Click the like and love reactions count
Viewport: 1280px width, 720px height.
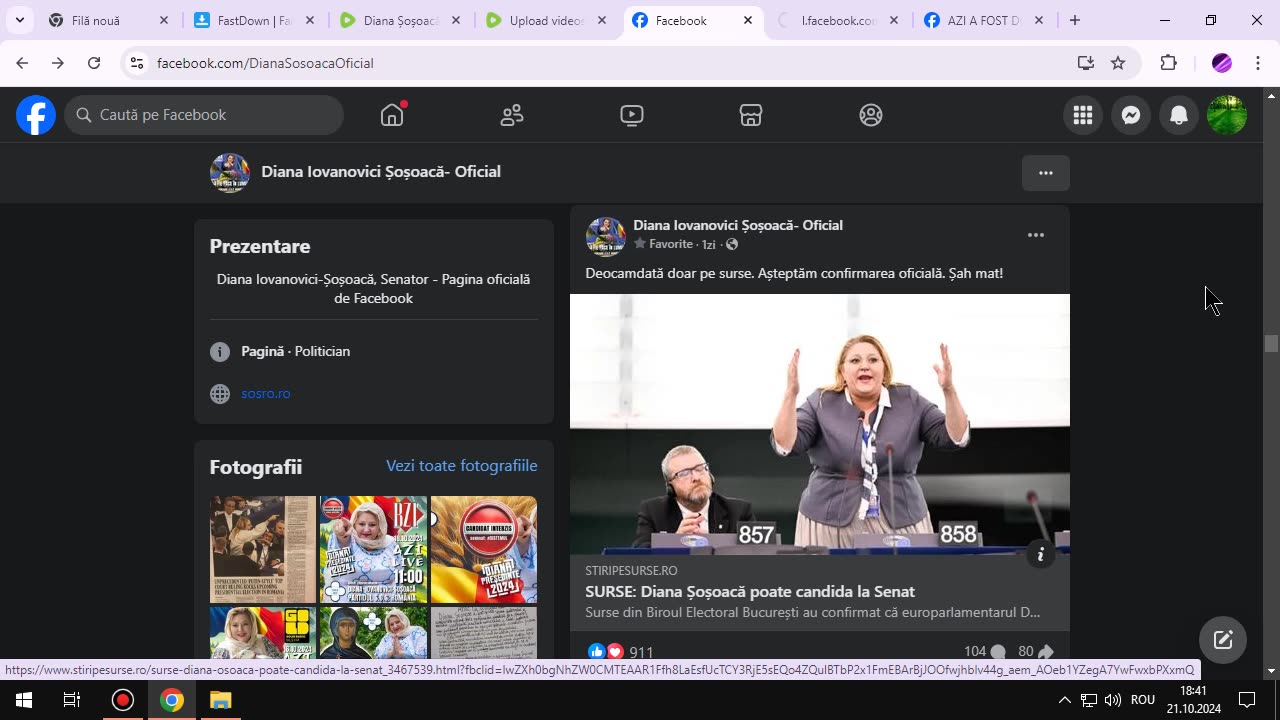tap(621, 652)
